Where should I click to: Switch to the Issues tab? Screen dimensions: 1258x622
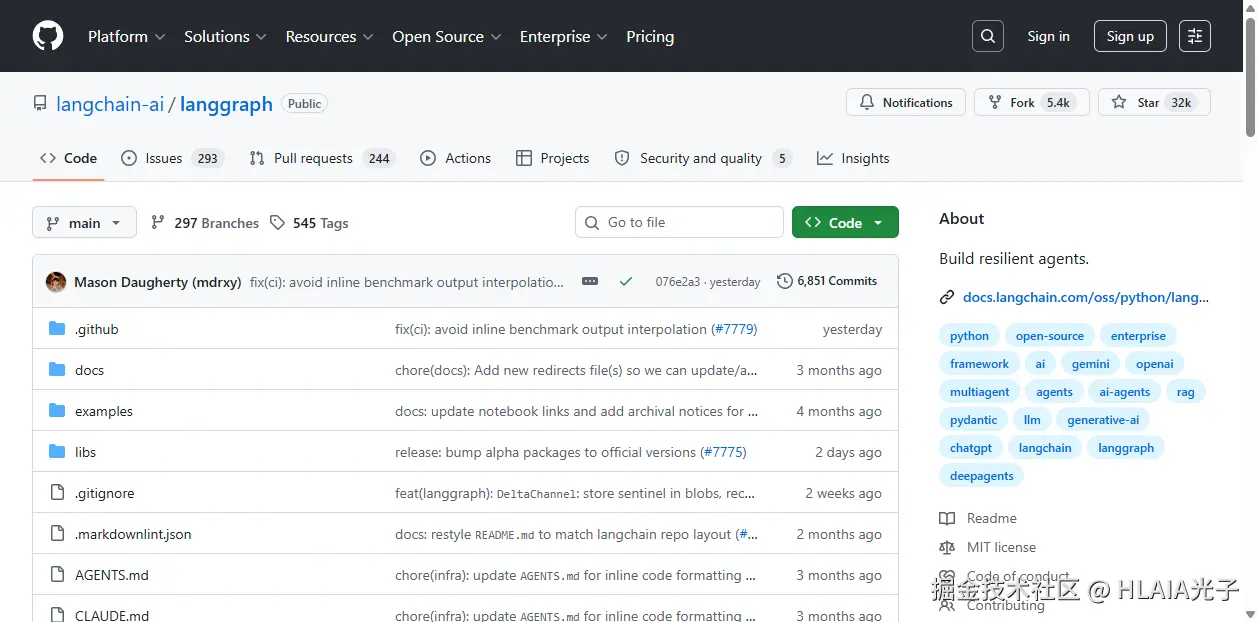coord(170,158)
